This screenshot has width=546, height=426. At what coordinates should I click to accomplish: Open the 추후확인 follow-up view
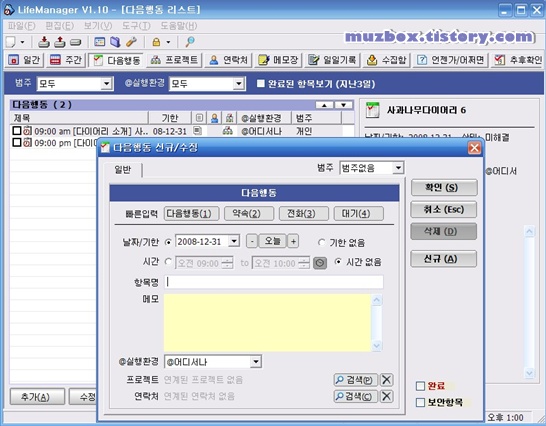518,60
